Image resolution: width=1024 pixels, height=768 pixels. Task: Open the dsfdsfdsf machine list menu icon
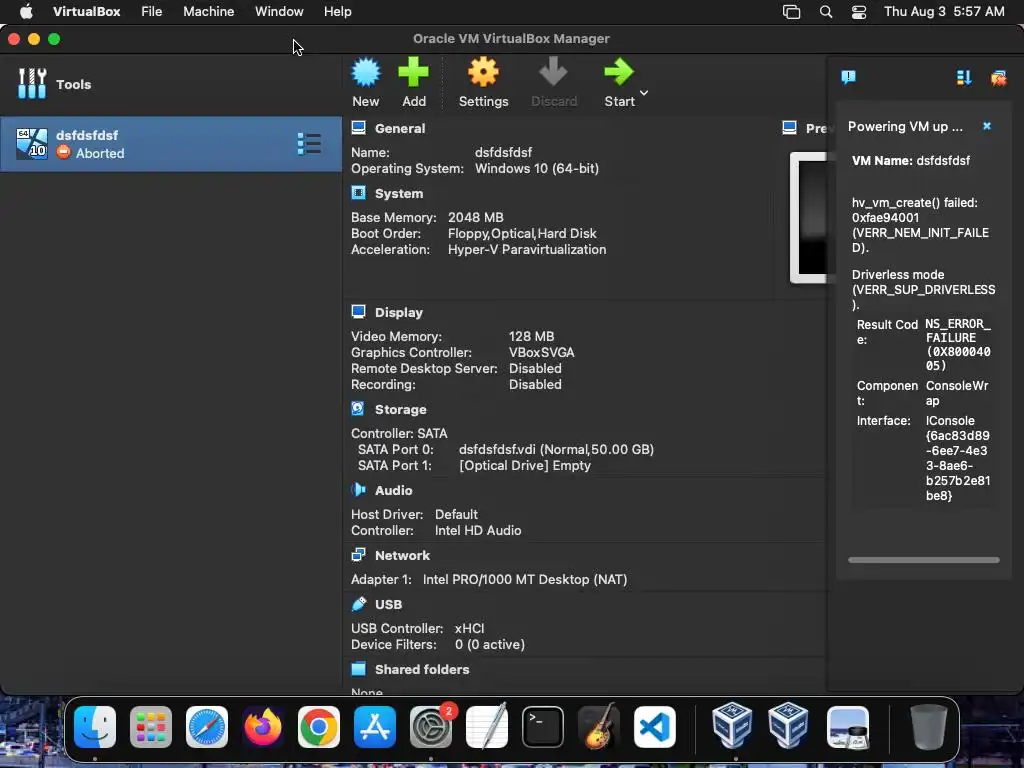click(x=309, y=144)
